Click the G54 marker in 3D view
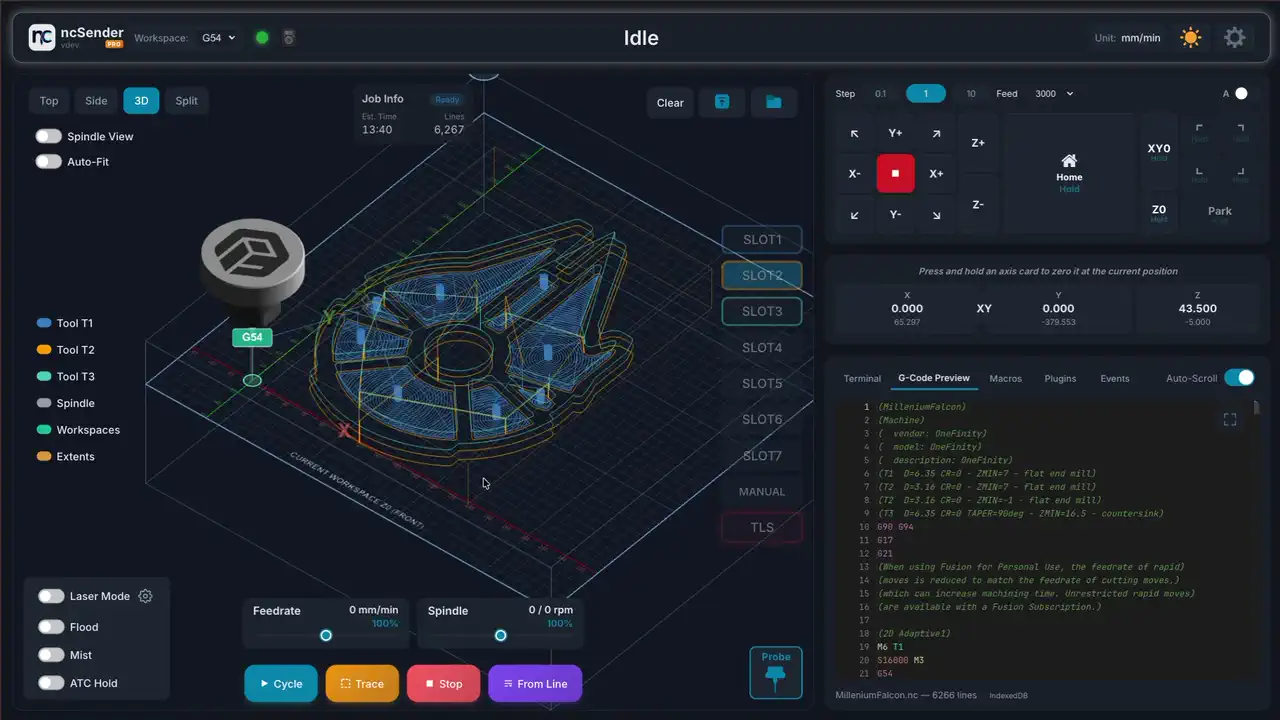This screenshot has height=720, width=1280. (252, 337)
